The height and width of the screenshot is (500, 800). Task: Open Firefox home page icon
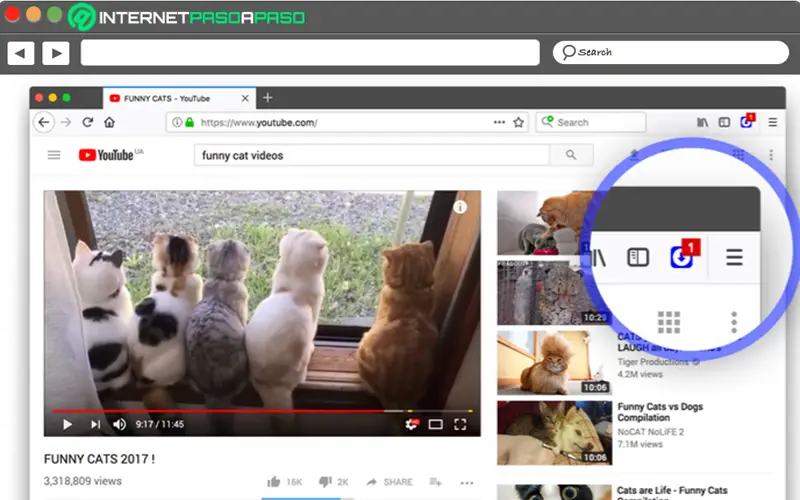pyautogui.click(x=109, y=122)
